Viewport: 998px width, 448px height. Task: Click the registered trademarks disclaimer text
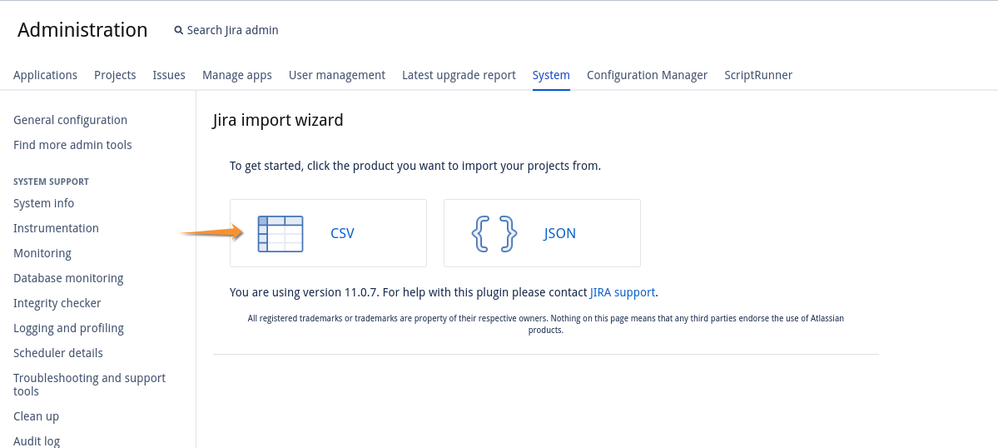coord(545,324)
